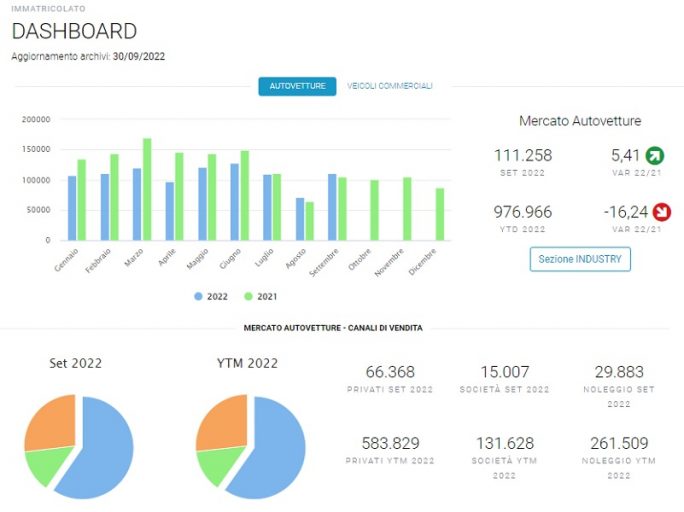Click the 976.966 YTD 2022 figure

(x=523, y=212)
